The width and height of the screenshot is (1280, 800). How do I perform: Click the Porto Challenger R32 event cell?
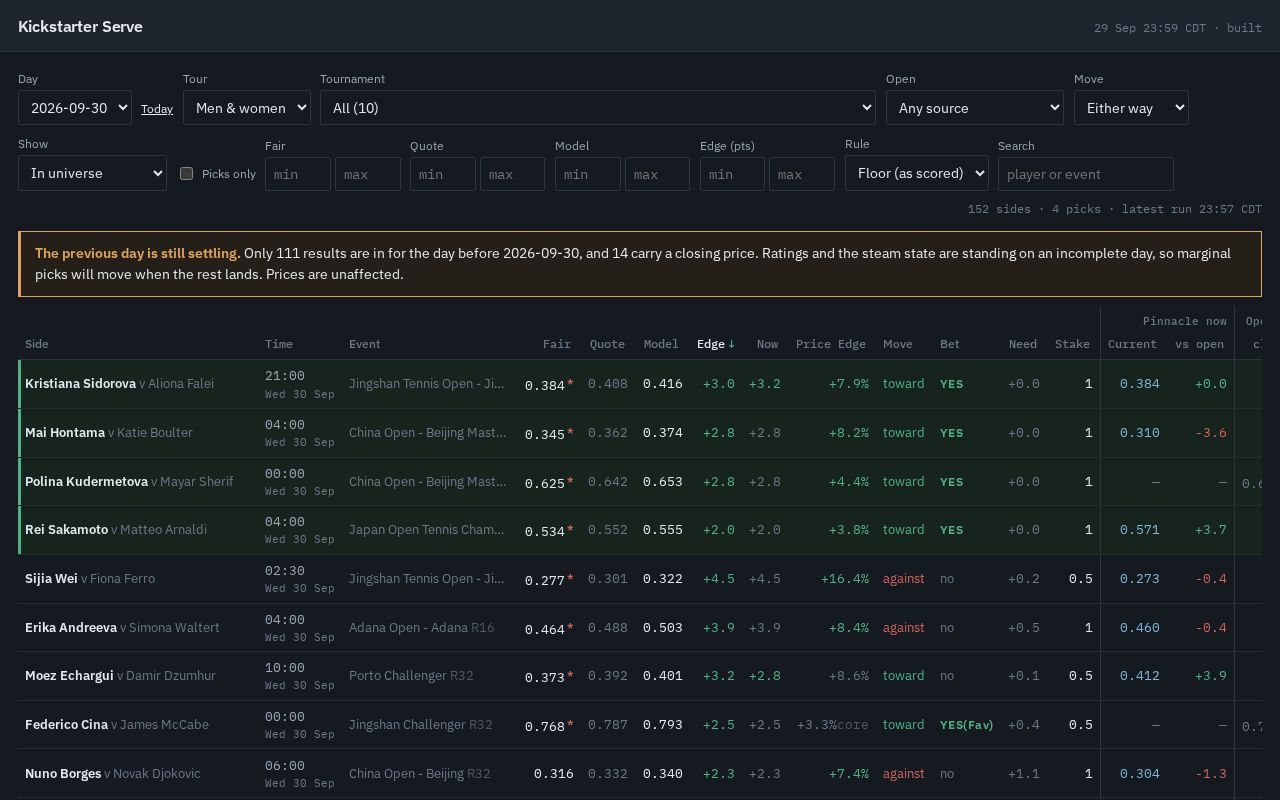point(411,676)
